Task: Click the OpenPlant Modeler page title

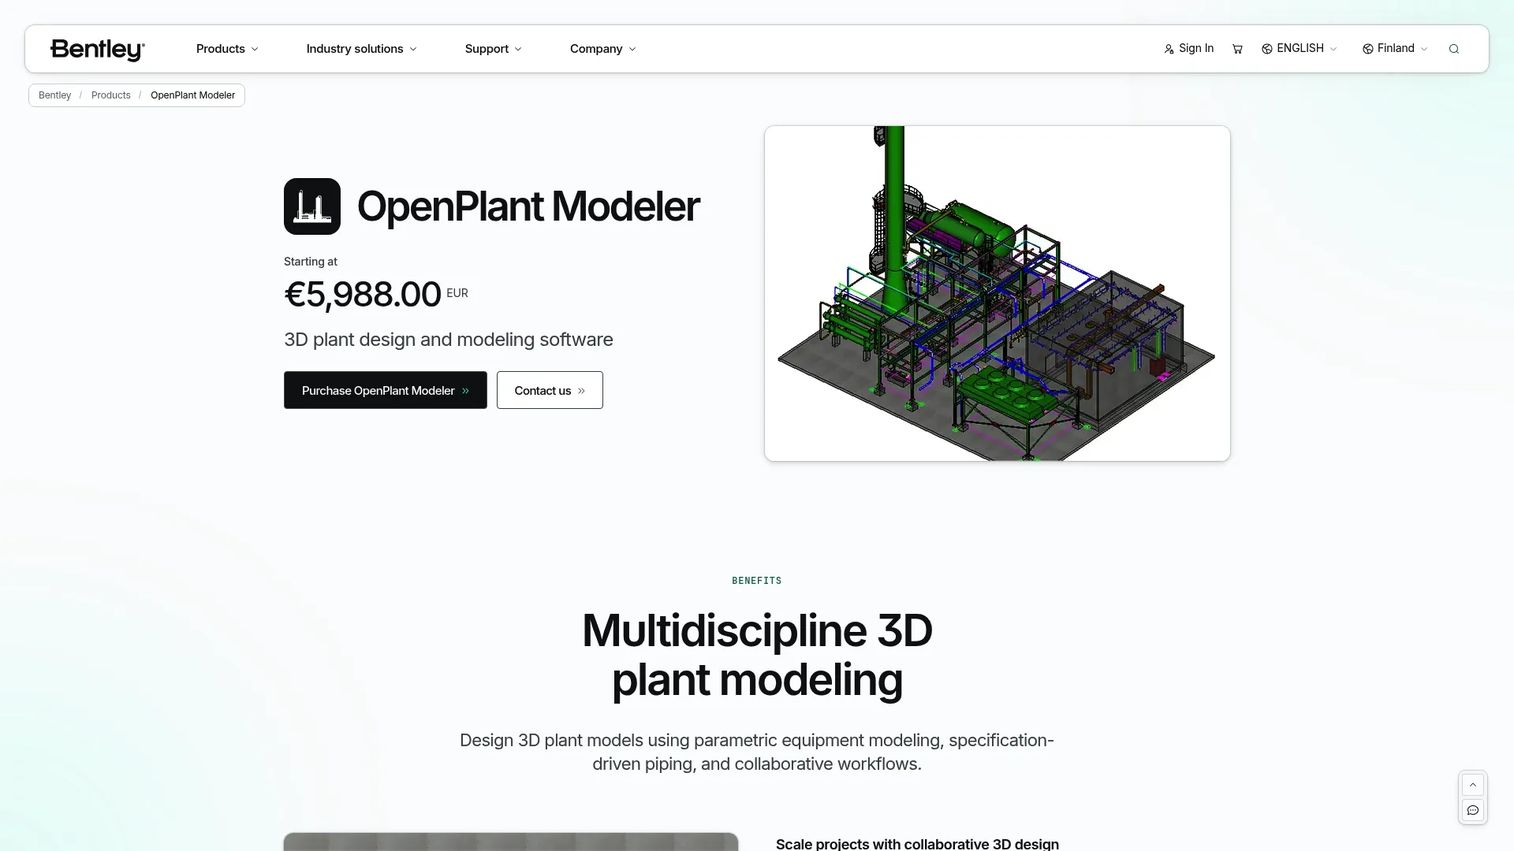Action: point(528,207)
